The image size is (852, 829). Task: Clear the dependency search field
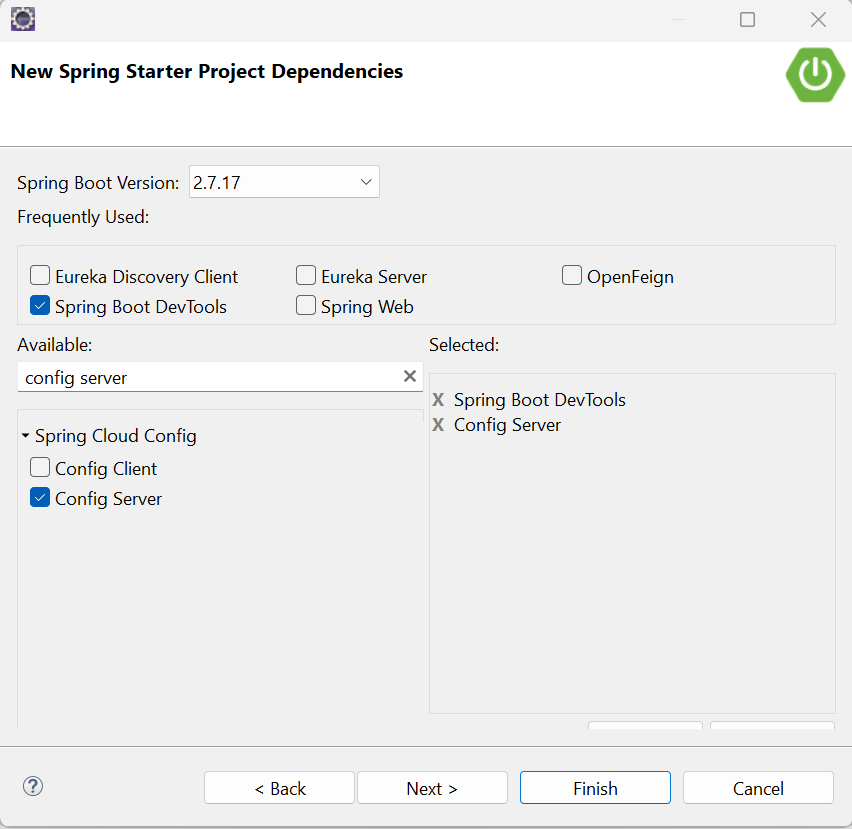pos(409,377)
